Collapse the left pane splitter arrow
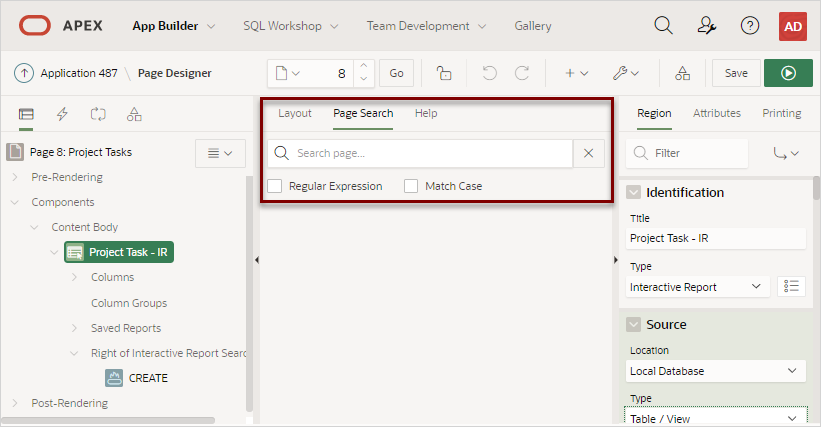This screenshot has width=821, height=427. tap(257, 260)
